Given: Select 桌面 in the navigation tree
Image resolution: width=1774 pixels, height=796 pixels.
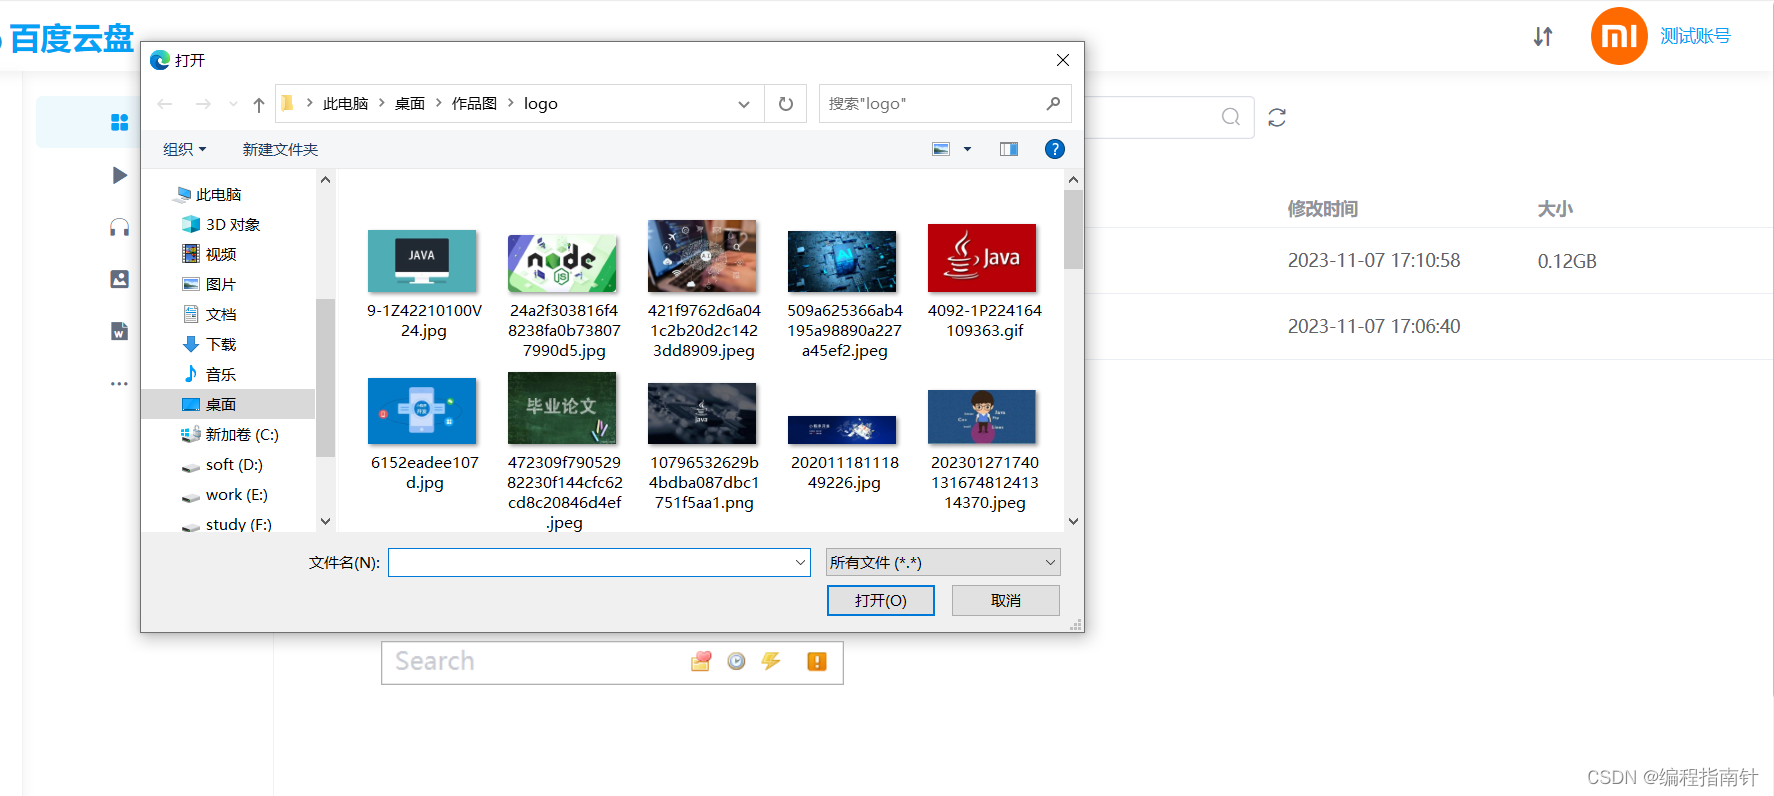Looking at the screenshot, I should [228, 404].
